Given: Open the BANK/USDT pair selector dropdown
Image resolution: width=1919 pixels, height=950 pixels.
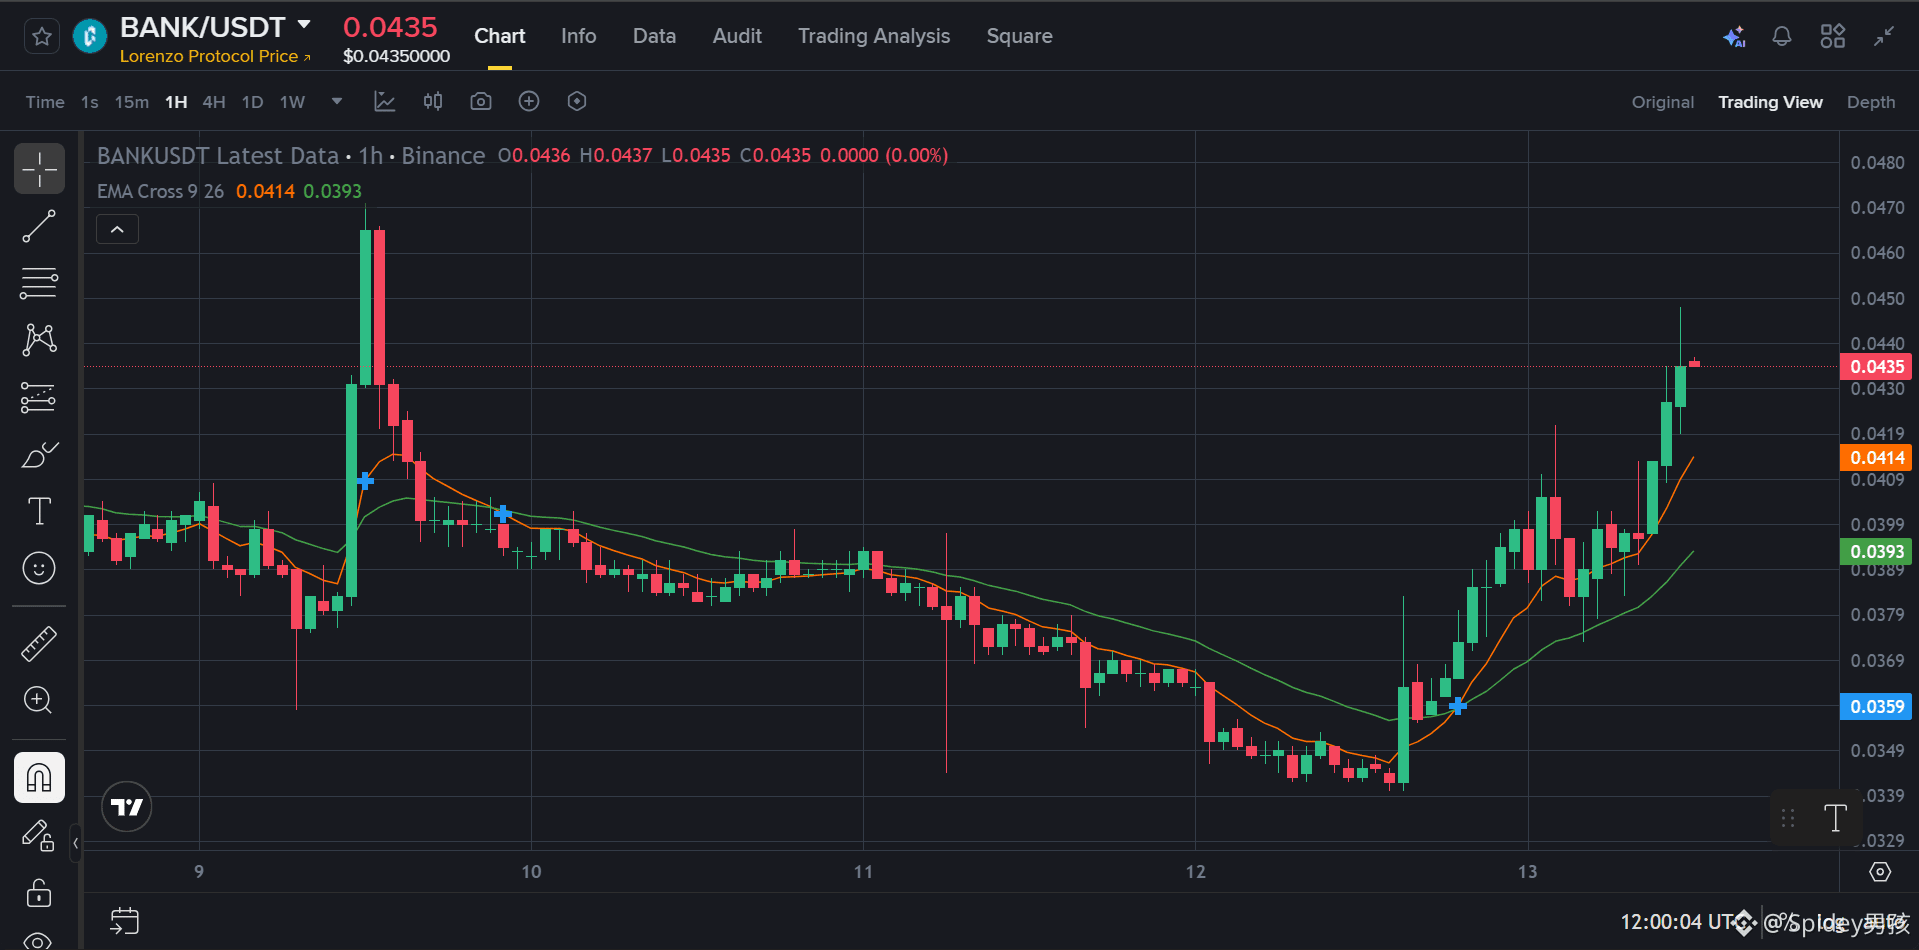Looking at the screenshot, I should pyautogui.click(x=304, y=24).
